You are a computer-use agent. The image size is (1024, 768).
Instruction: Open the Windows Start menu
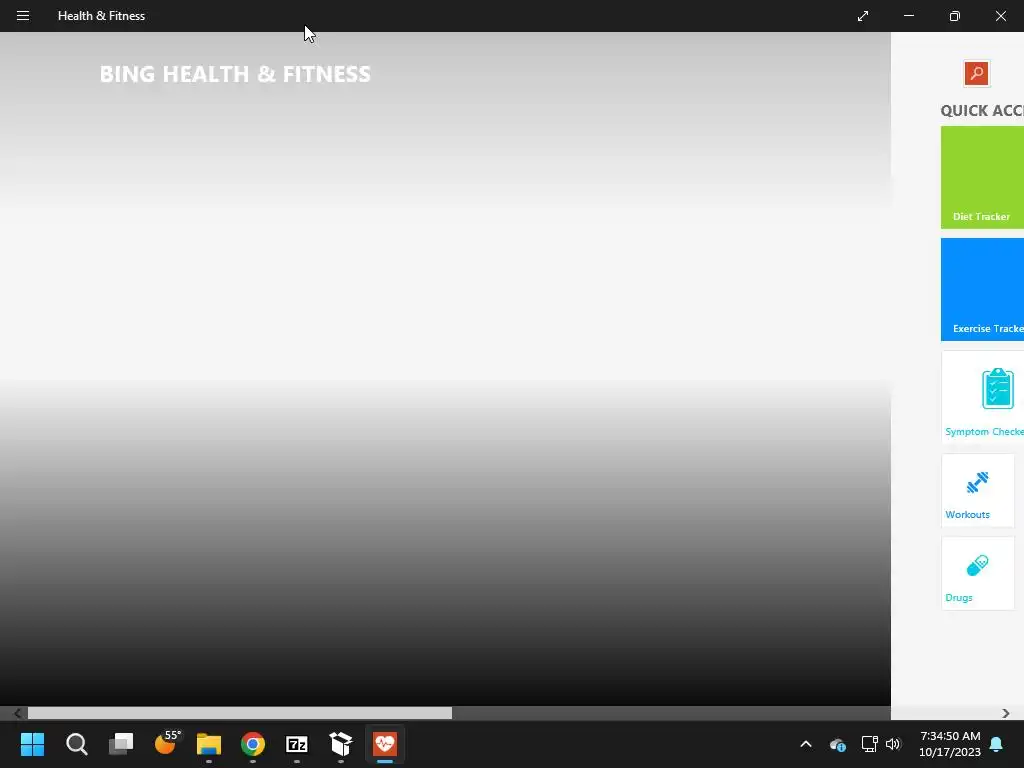pyautogui.click(x=33, y=744)
